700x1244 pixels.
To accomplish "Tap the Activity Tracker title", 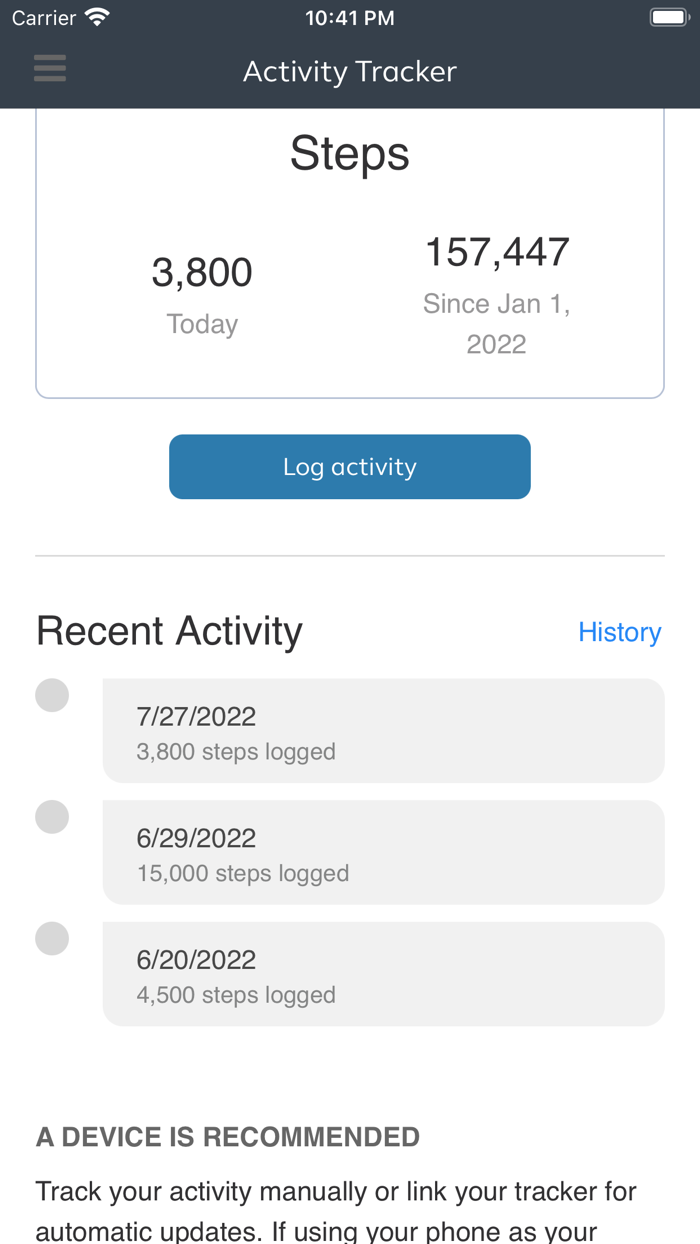I will coord(350,70).
